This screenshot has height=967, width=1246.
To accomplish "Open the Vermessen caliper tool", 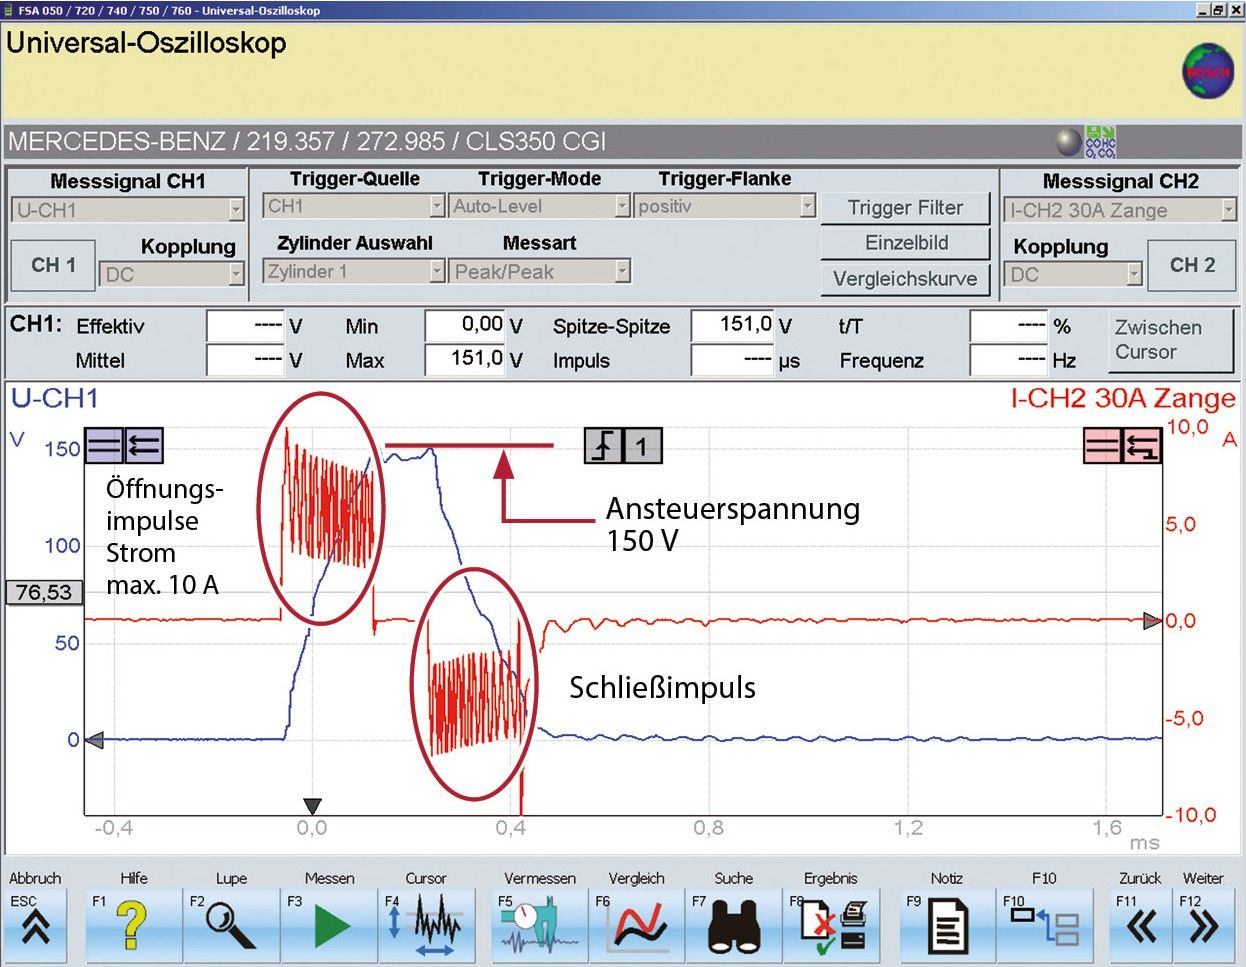I will coord(539,923).
